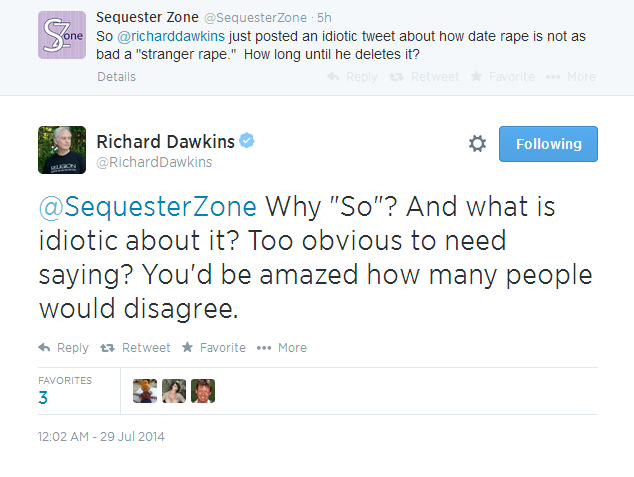
Task: Reply to the Sequester Zone tweet
Action: tap(352, 77)
